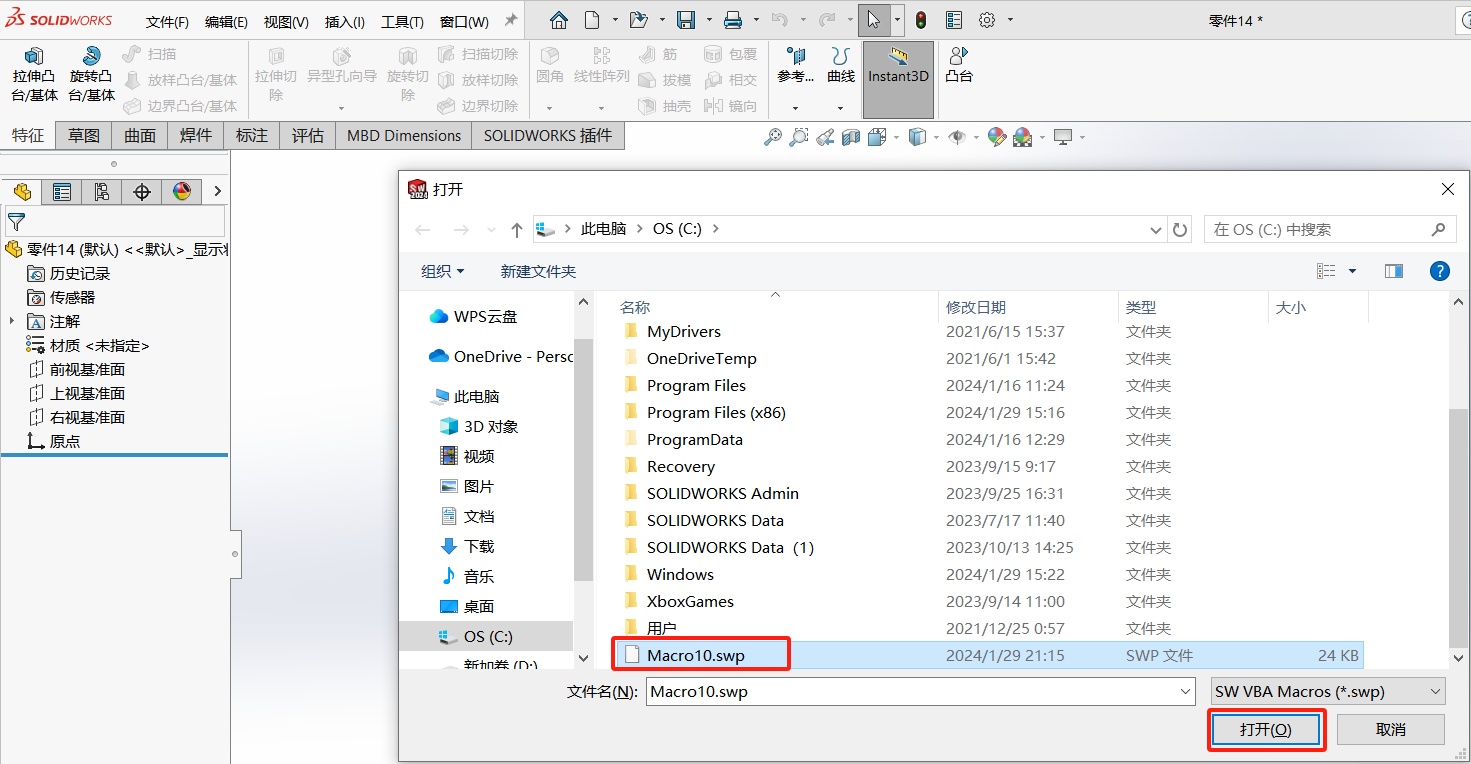Enable the 剖面视图 (Section View) icon
Screen dimensions: 1471x764
pos(851,137)
